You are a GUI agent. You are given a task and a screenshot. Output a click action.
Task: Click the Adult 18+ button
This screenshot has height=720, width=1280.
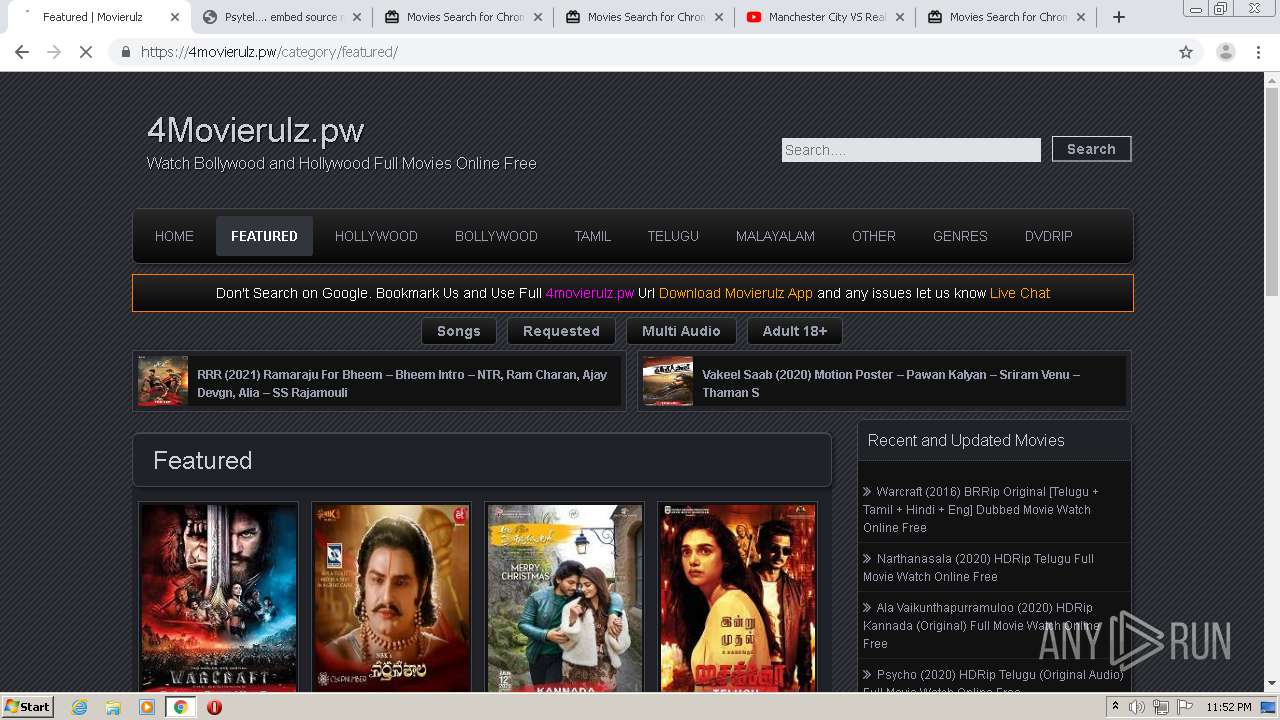795,331
